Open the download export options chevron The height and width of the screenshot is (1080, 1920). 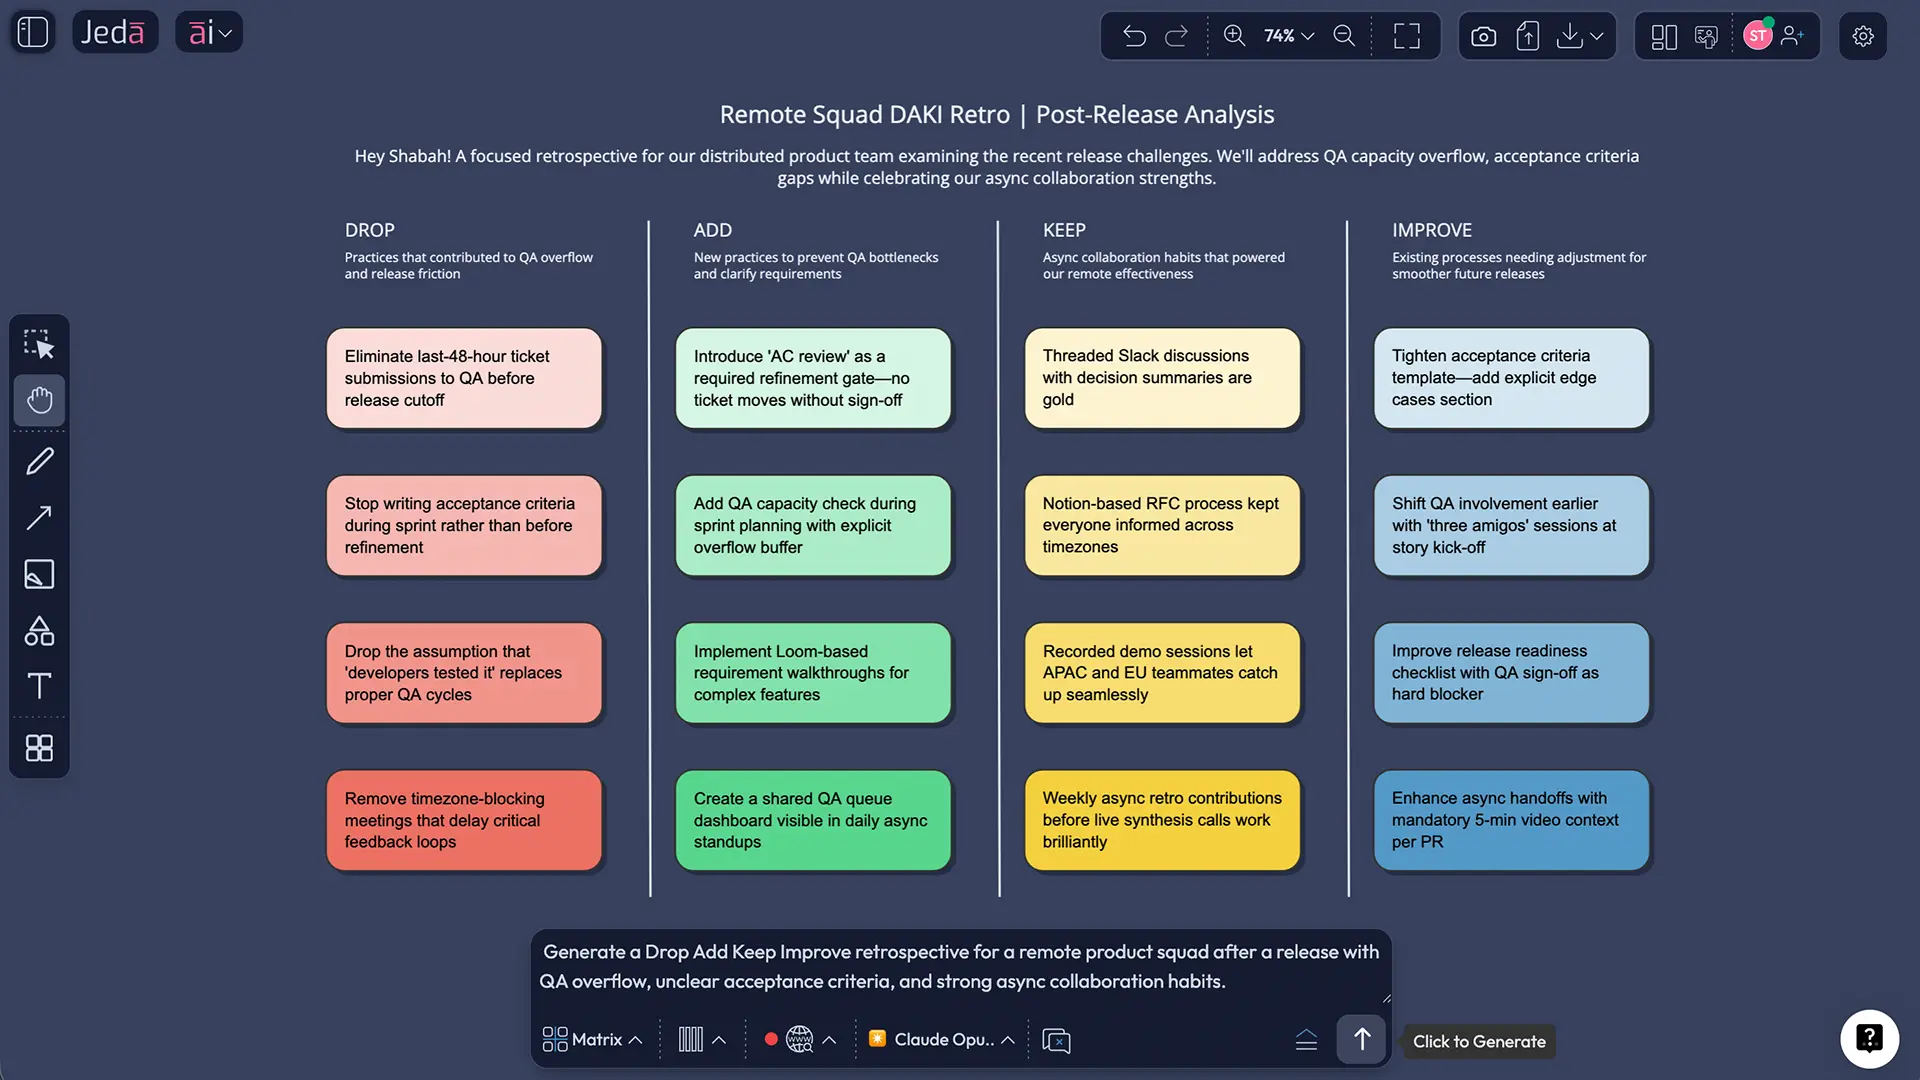(x=1597, y=36)
